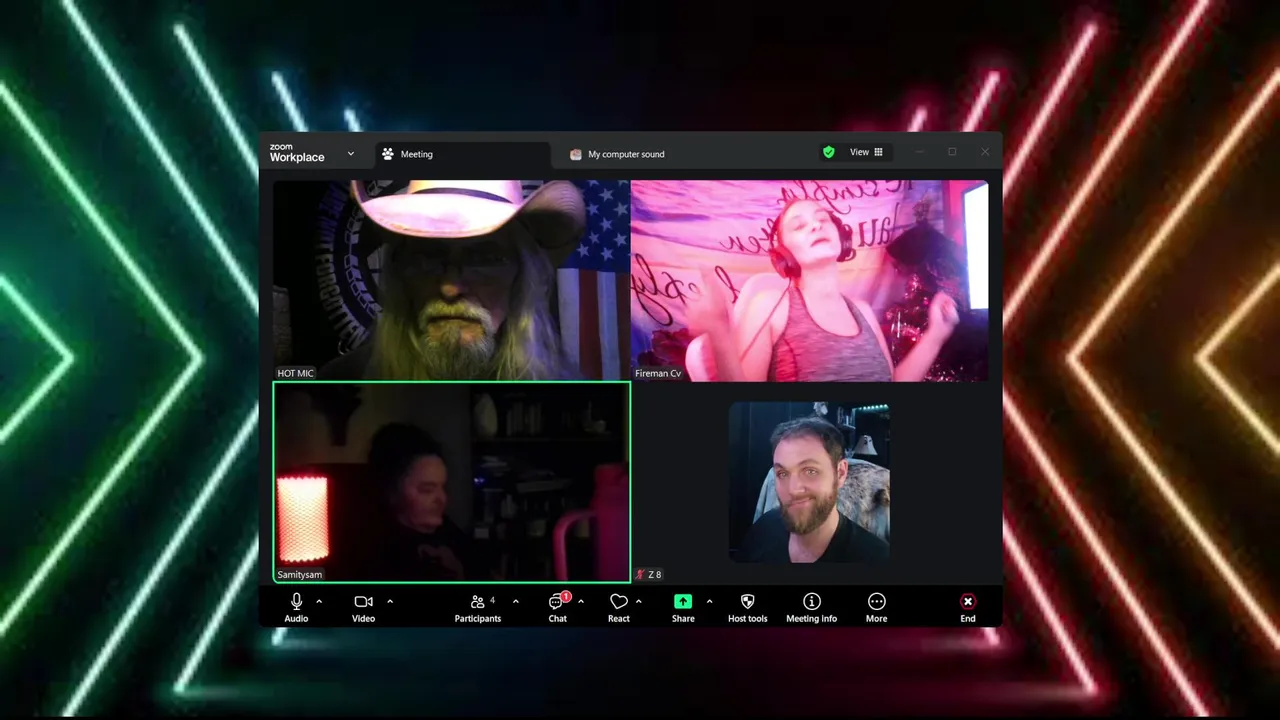Click the red End meeting button
Screen dimensions: 1280x720
968,607
